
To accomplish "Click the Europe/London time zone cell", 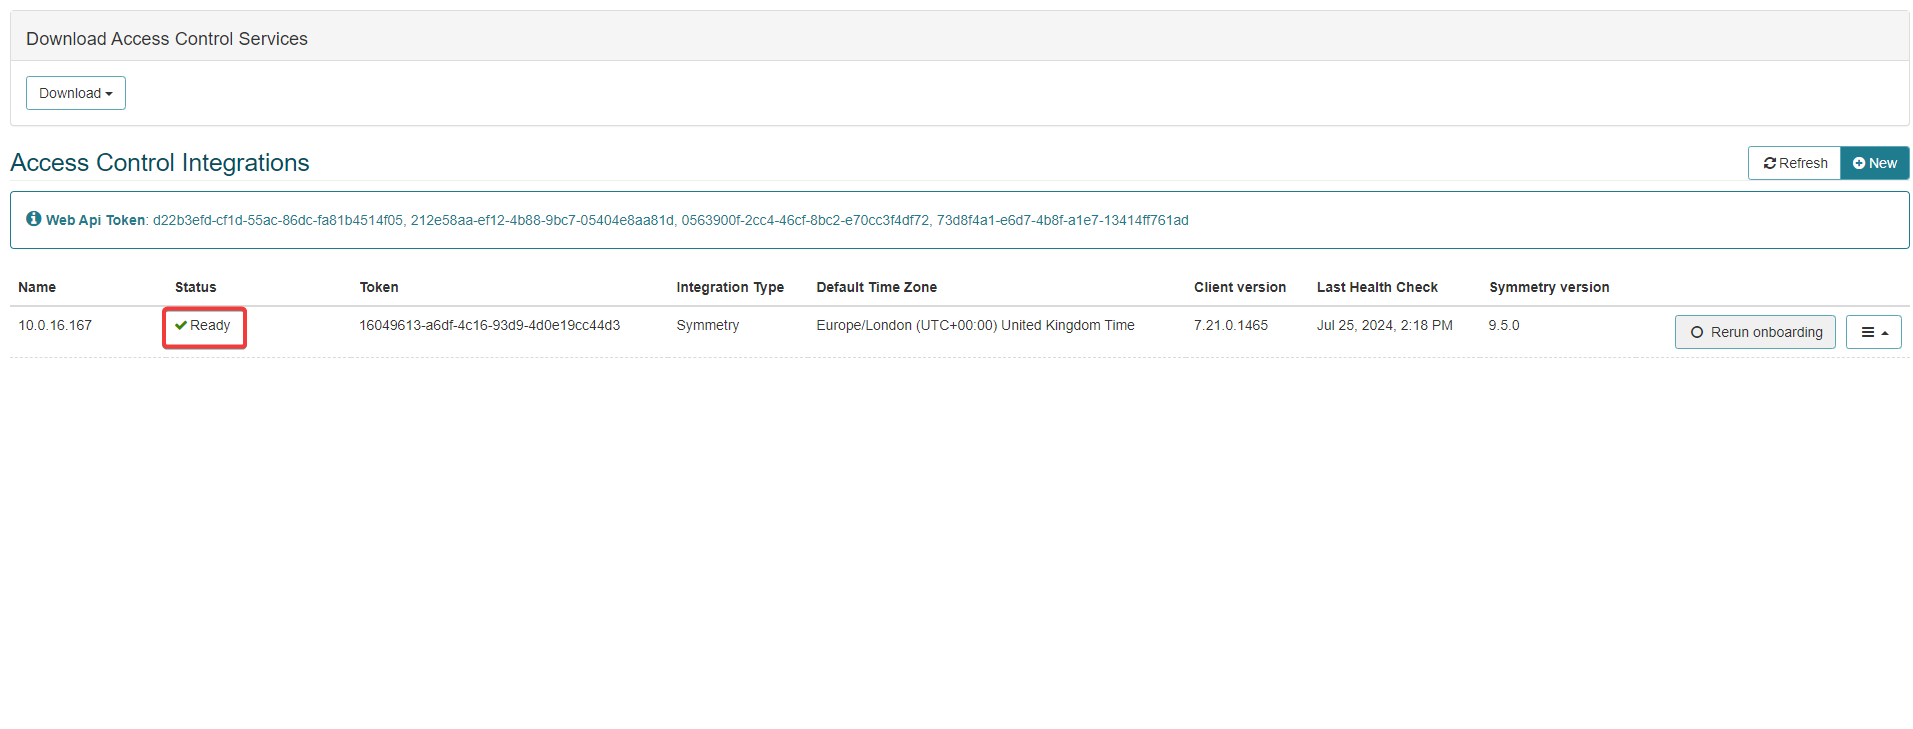I will pos(974,325).
